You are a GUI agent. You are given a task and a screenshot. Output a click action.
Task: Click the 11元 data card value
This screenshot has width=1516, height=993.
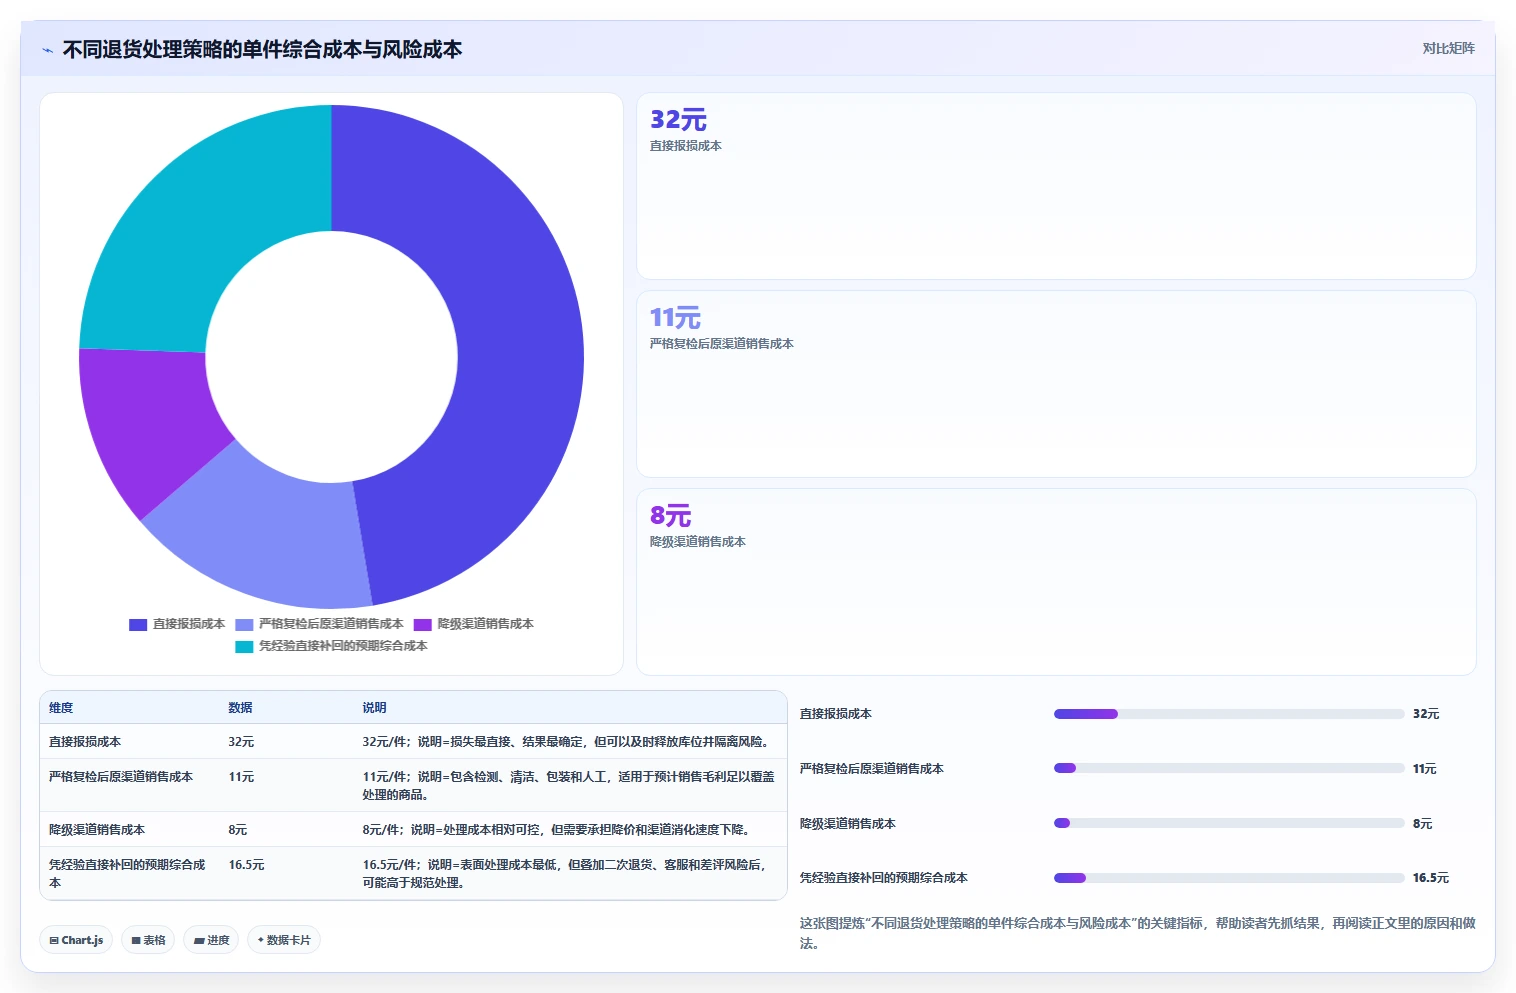675,318
